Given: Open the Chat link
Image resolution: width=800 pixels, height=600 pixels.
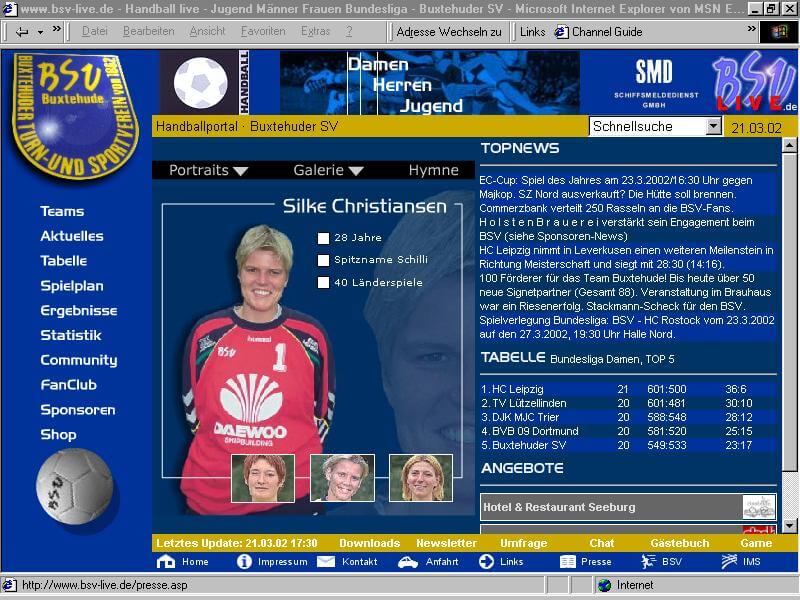Looking at the screenshot, I should [x=602, y=543].
